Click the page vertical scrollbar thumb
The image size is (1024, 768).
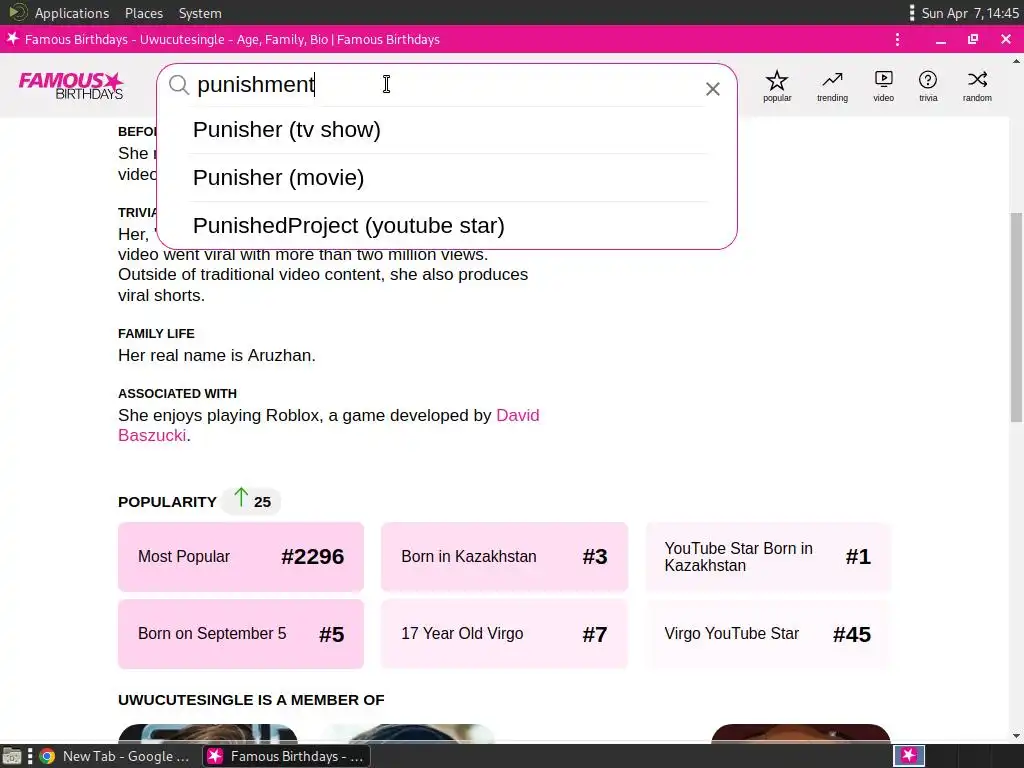click(1016, 317)
